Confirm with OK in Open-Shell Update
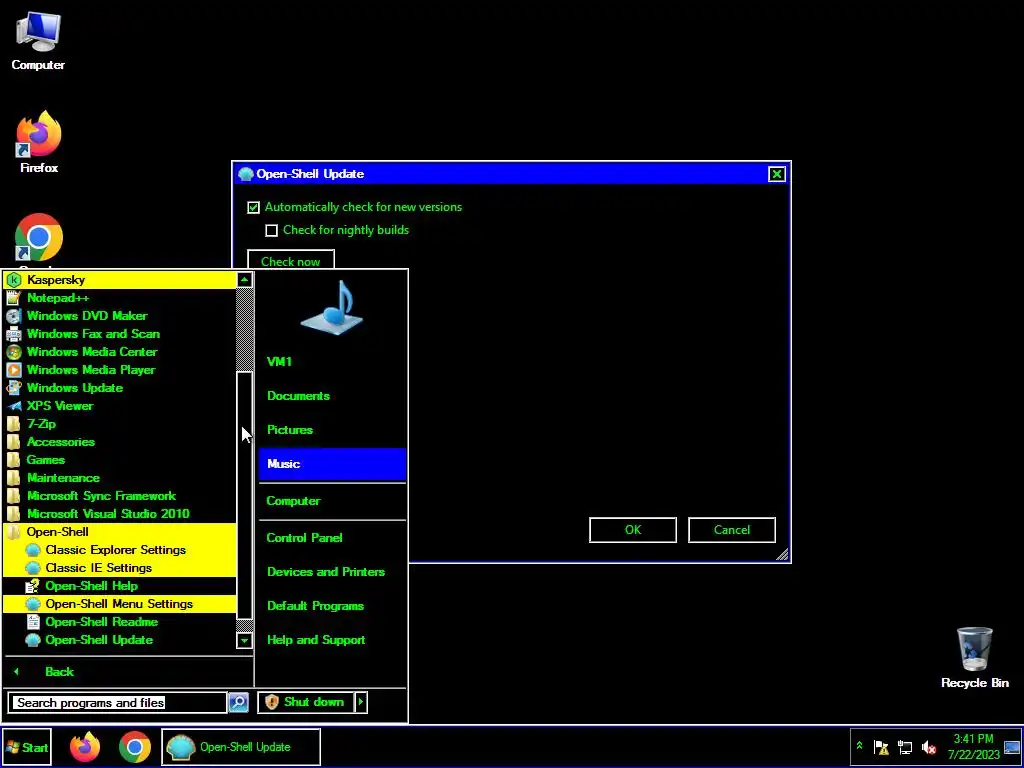Viewport: 1024px width, 768px height. [633, 530]
